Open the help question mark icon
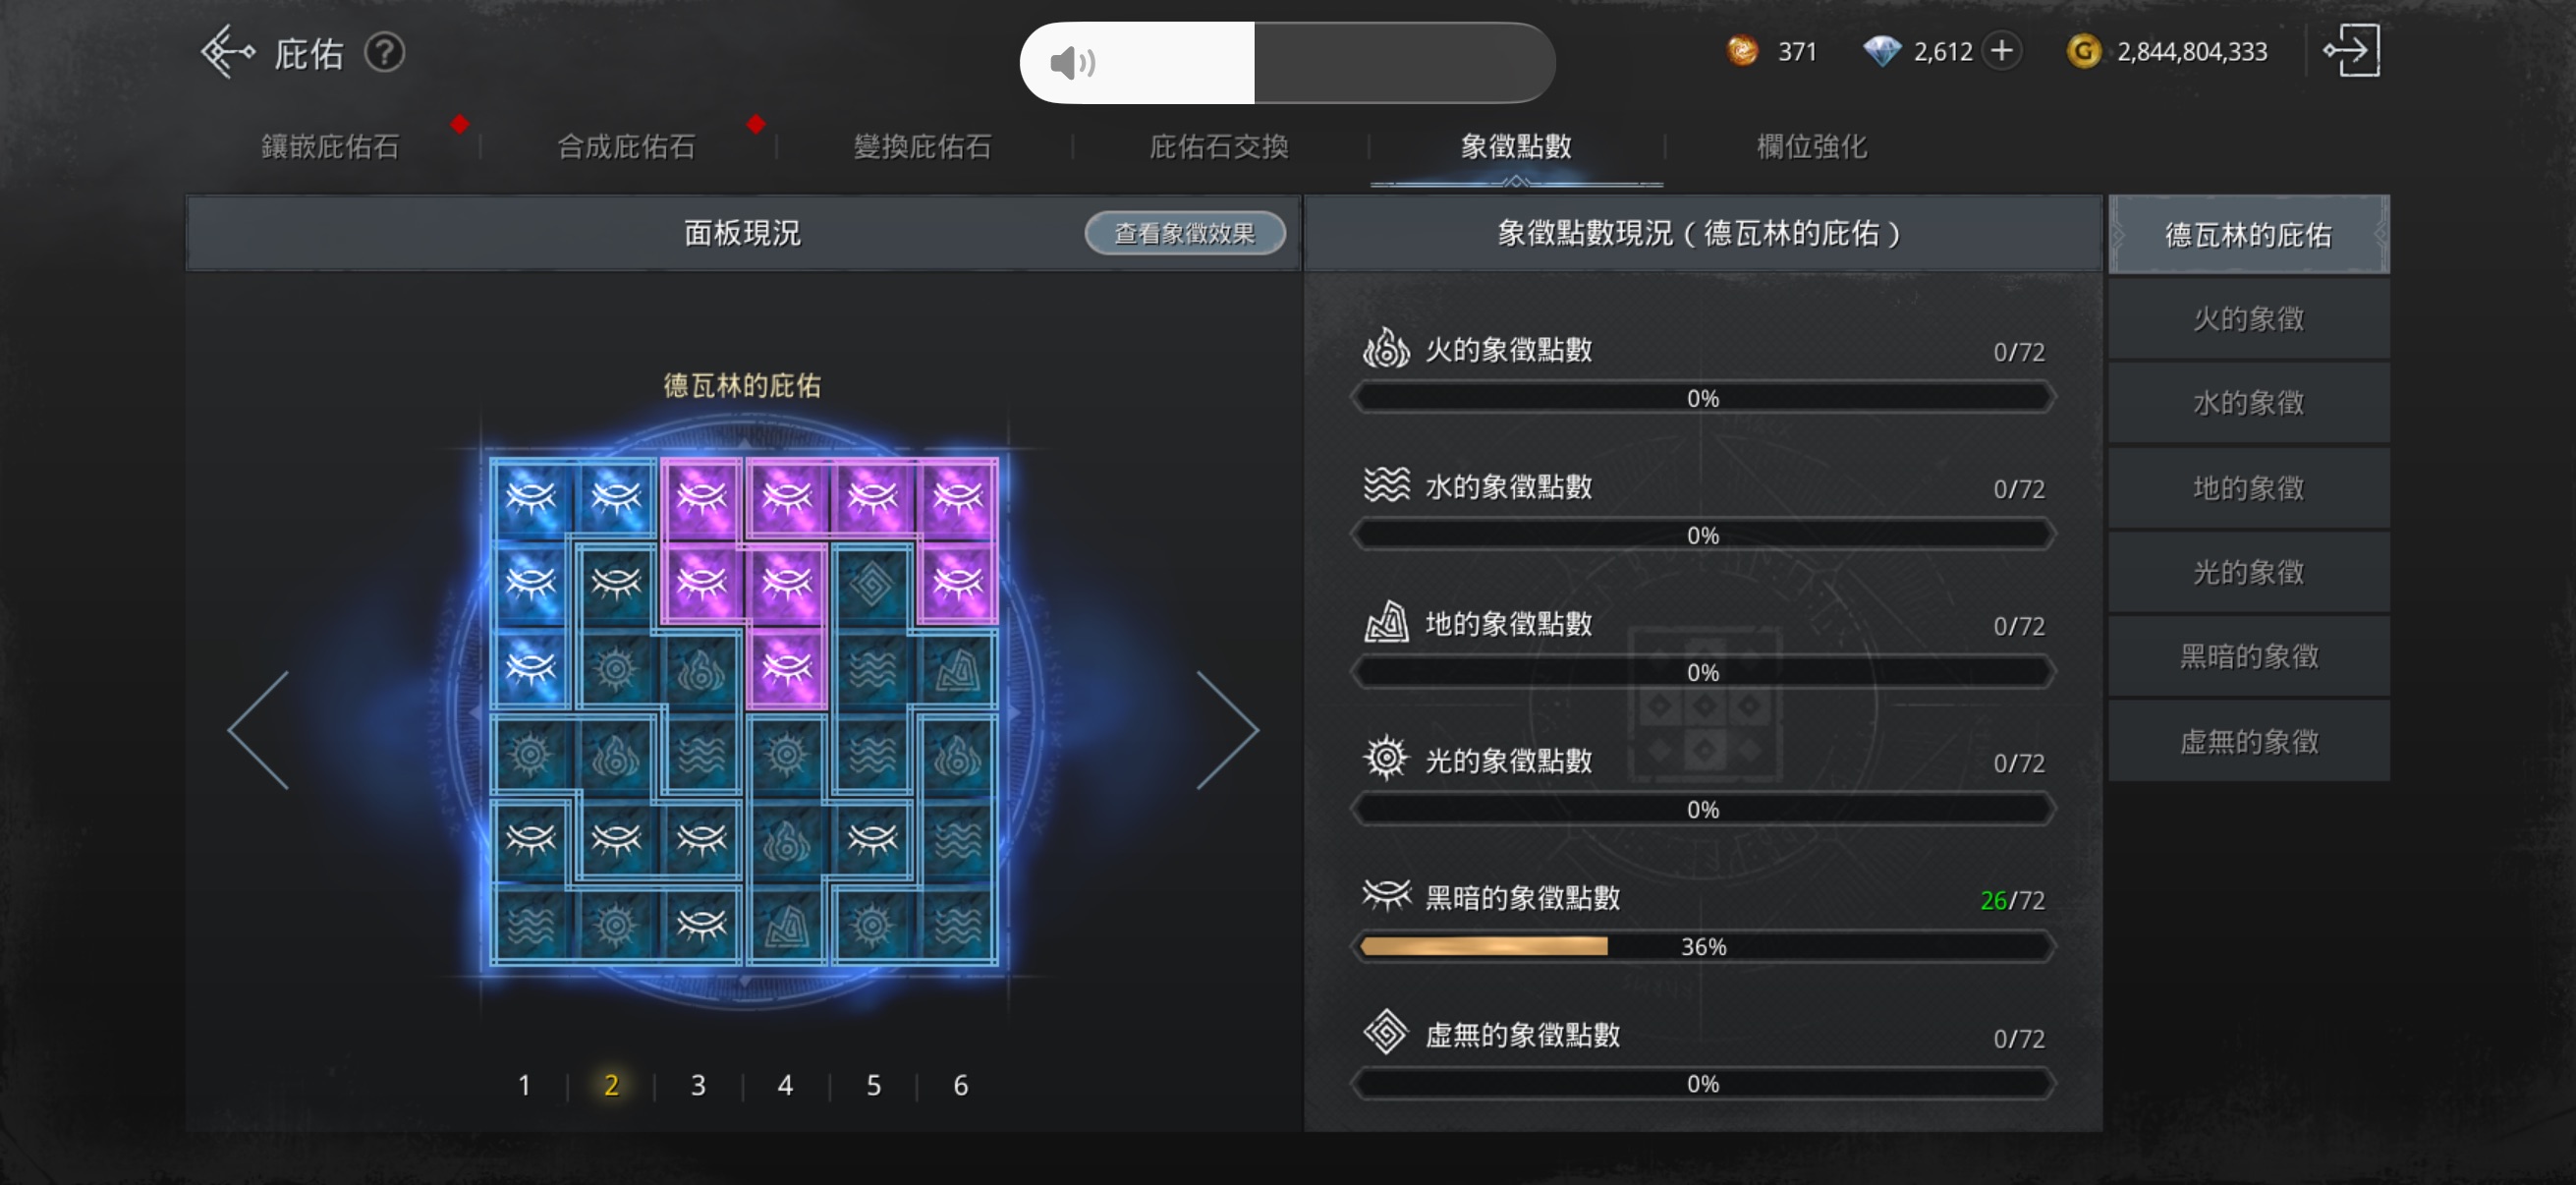 coord(384,52)
